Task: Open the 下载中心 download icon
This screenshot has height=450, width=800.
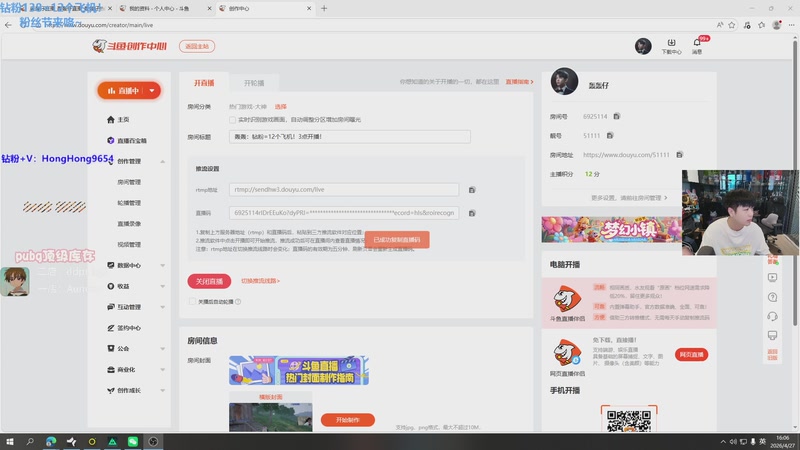Action: (x=671, y=44)
